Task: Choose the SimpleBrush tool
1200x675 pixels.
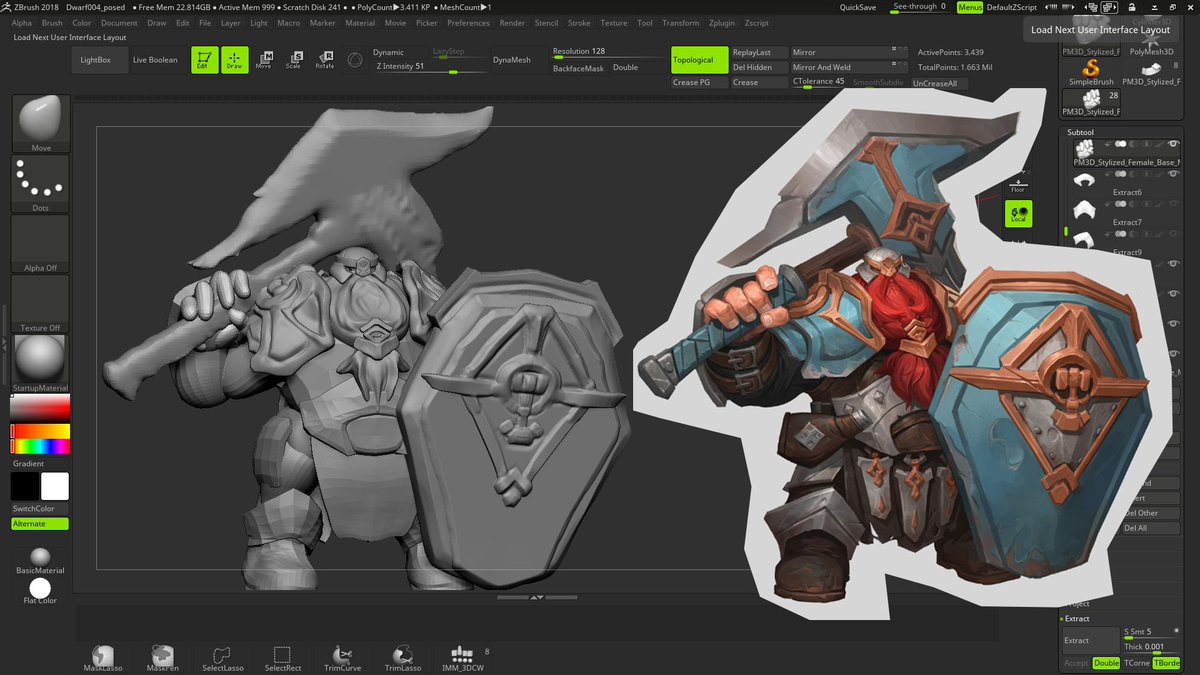Action: click(1091, 70)
